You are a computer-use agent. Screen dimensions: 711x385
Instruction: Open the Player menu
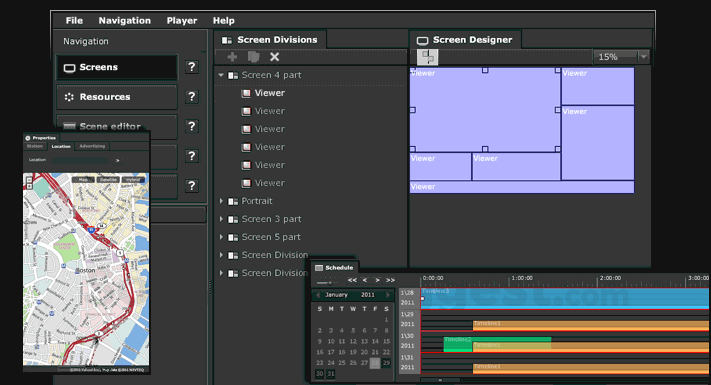(x=182, y=20)
